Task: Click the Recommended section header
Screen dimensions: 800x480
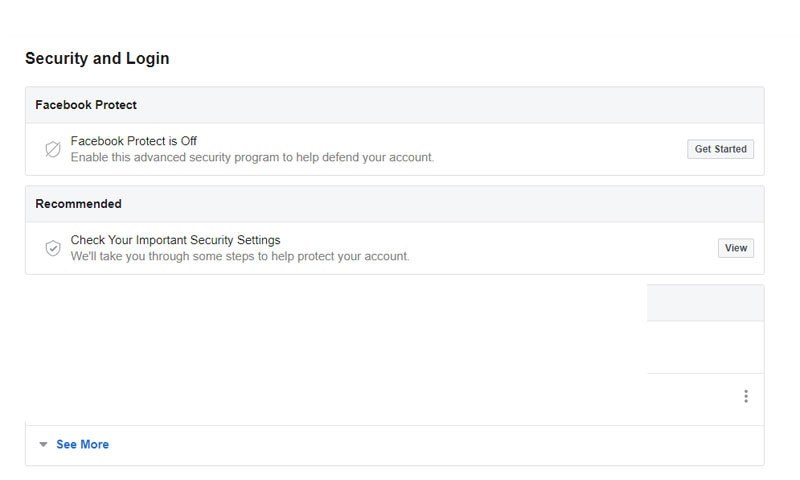Action: [x=394, y=204]
